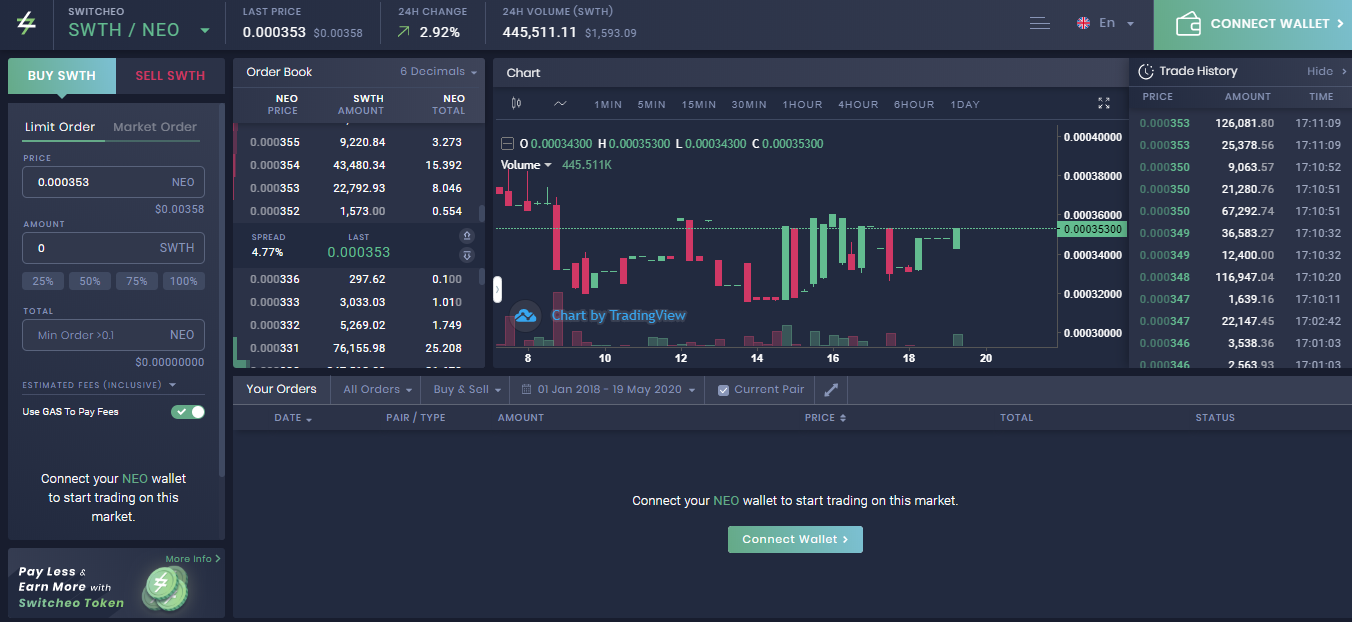
Task: Select ask price 0.000355 in order book
Action: tap(275, 142)
